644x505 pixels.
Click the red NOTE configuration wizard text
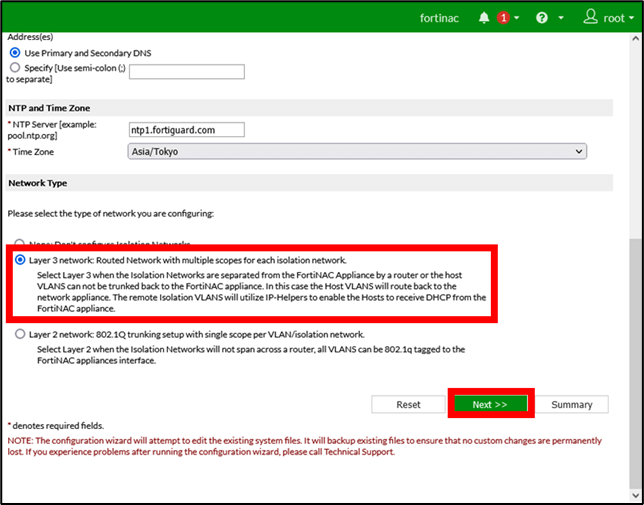click(305, 446)
